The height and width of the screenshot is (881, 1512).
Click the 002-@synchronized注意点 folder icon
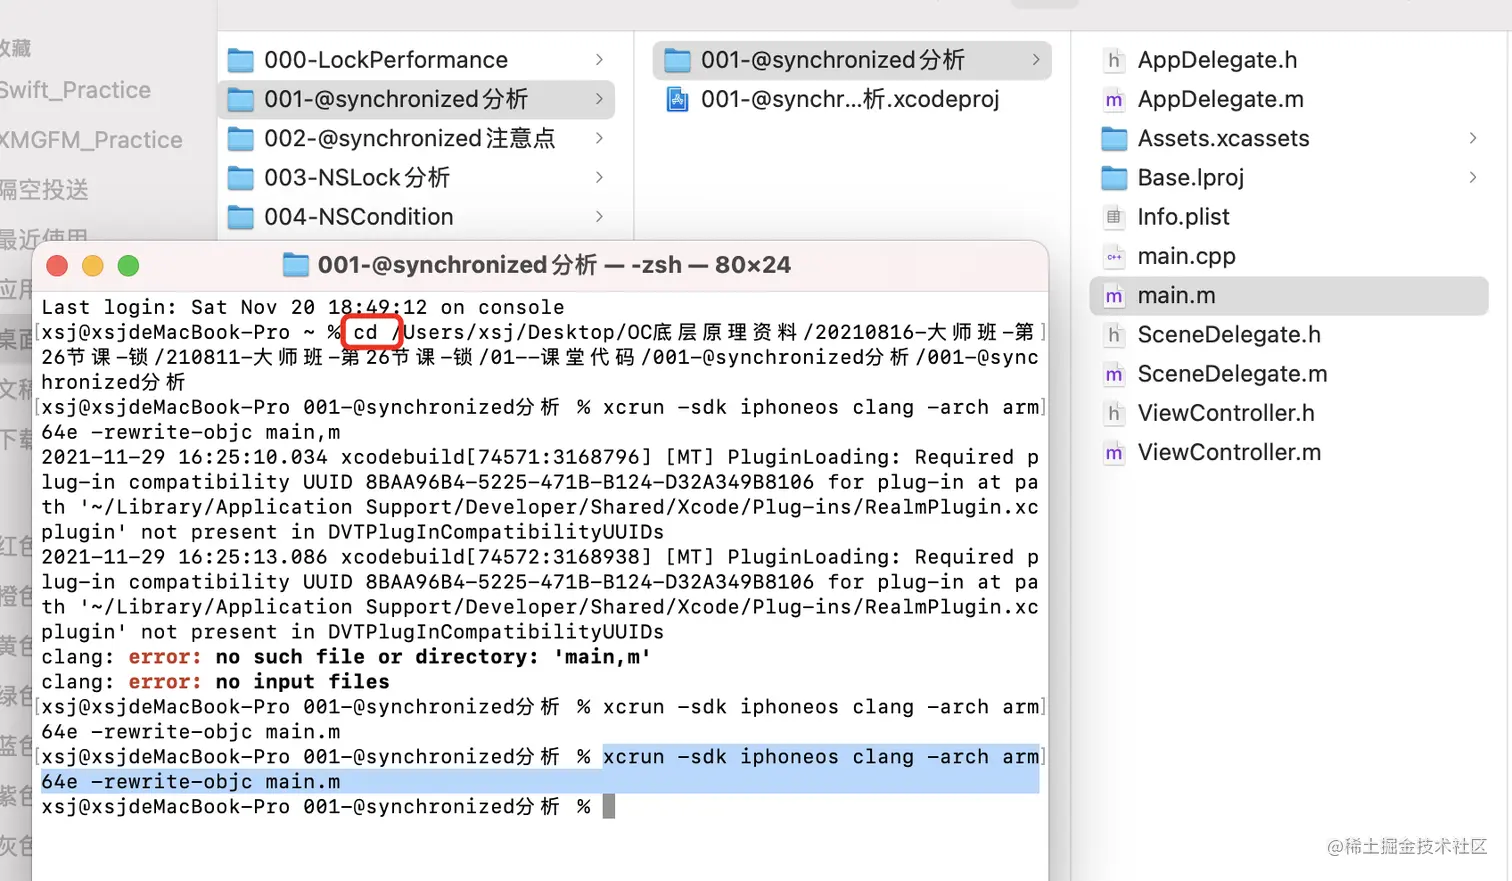pos(240,138)
